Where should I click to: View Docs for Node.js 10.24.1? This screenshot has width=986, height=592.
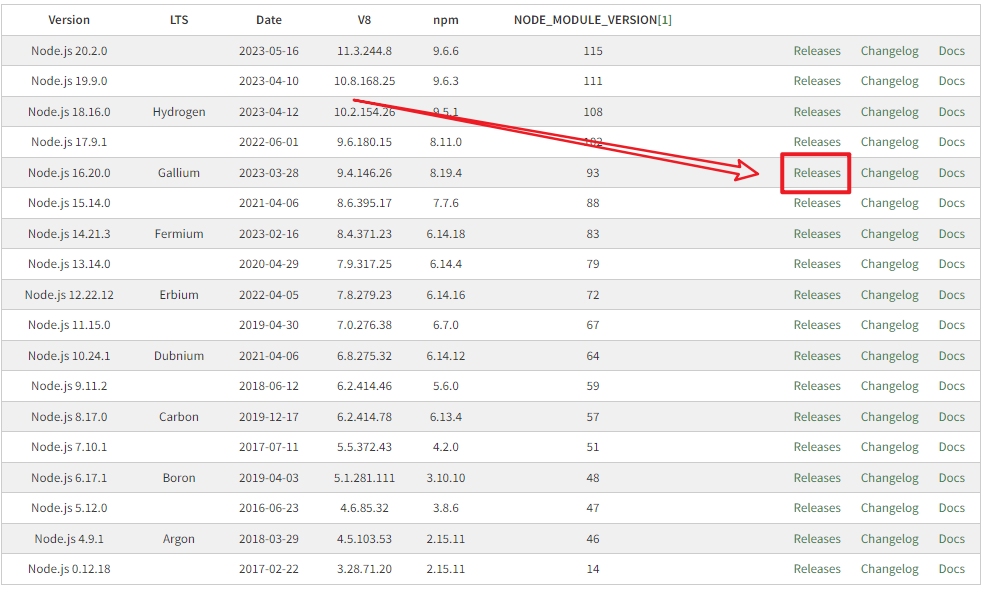[x=951, y=356]
